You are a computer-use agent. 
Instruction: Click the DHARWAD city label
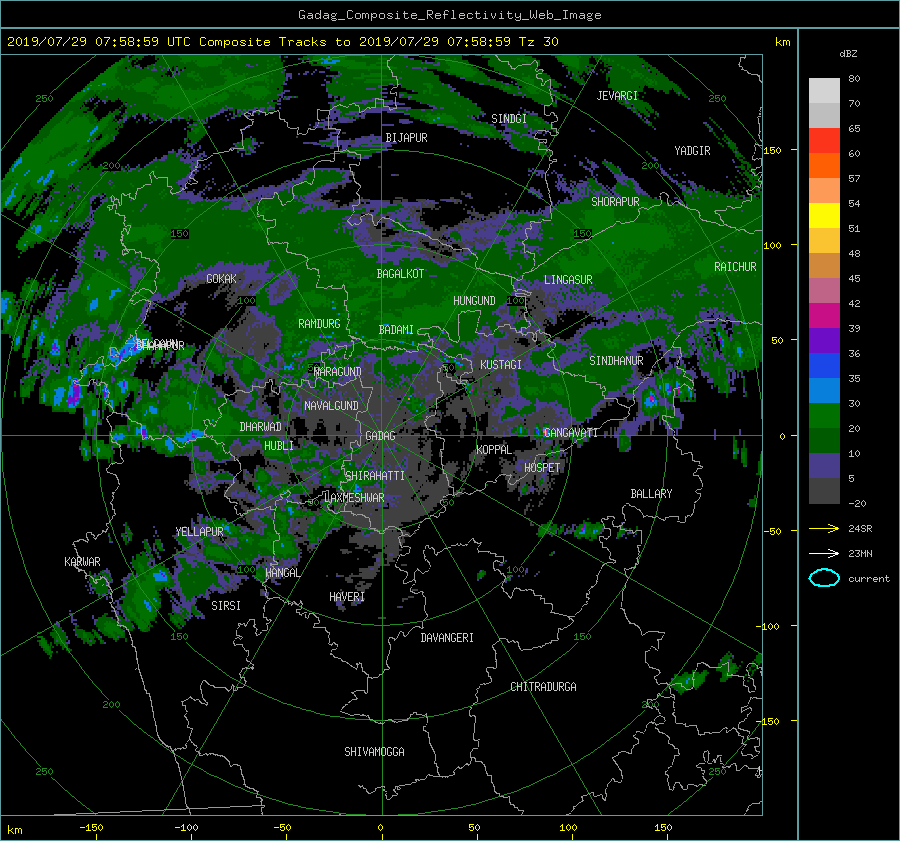point(260,427)
